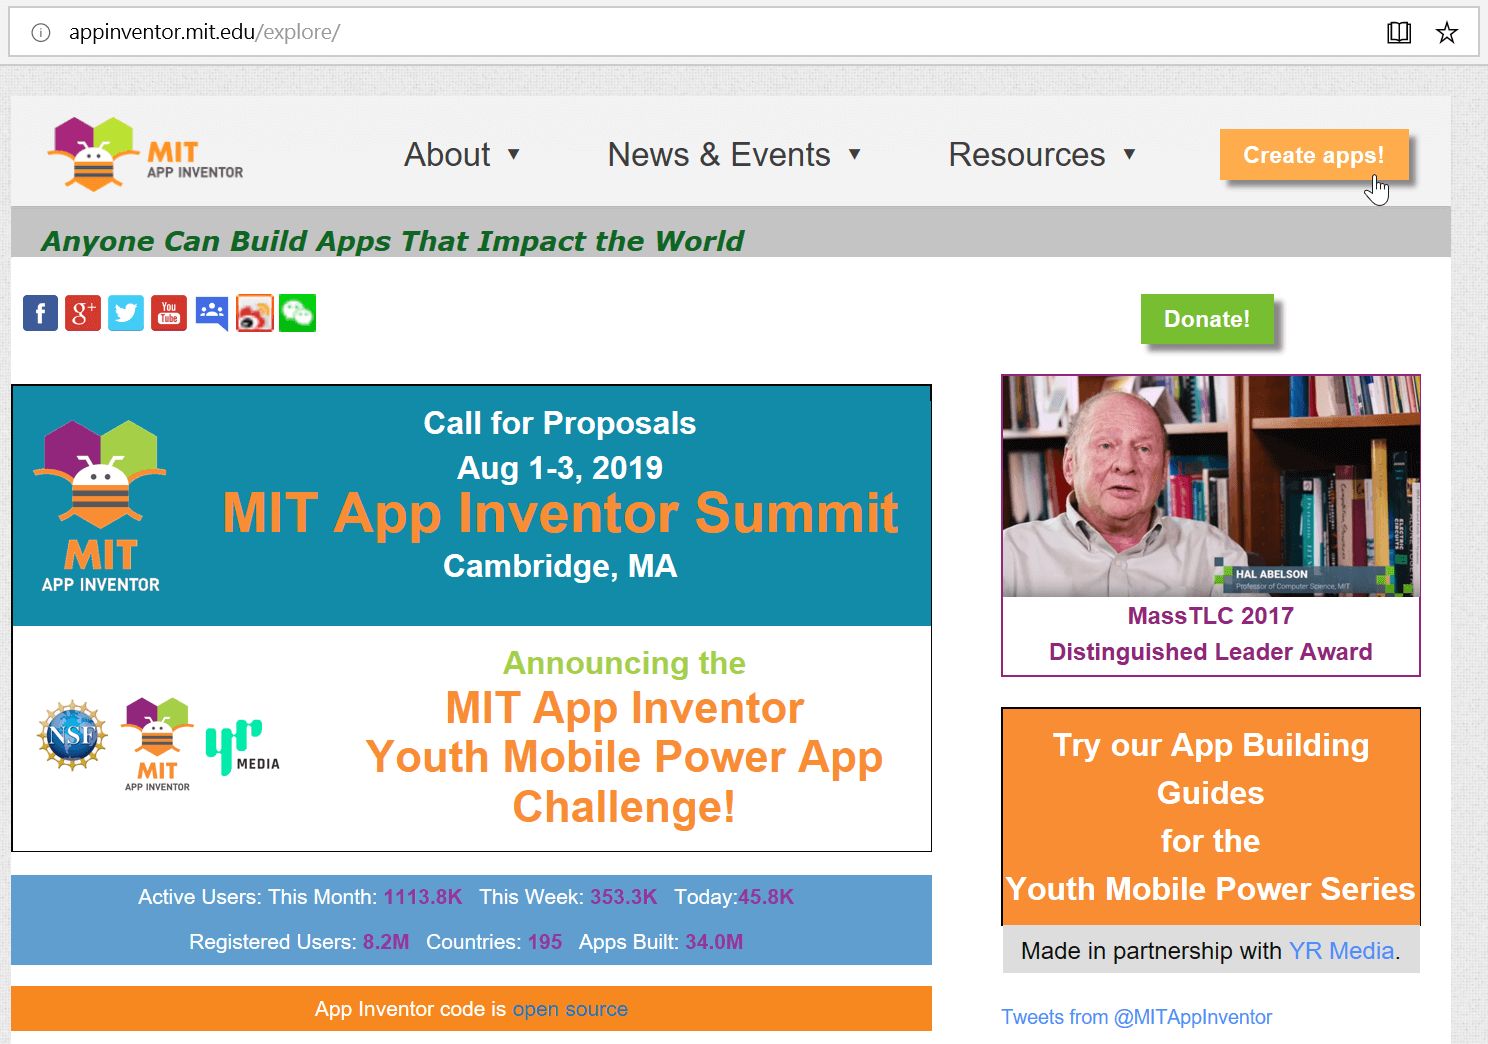This screenshot has width=1488, height=1044.
Task: Click the NSF logo in challenge banner
Action: 72,735
